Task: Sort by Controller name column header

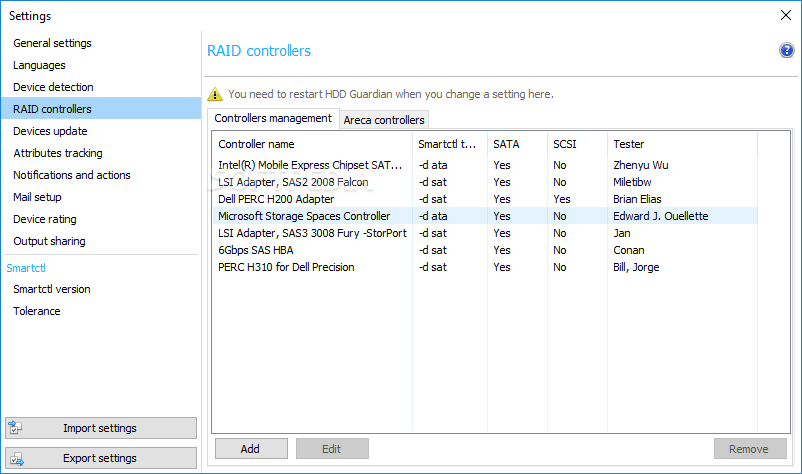Action: [x=312, y=144]
